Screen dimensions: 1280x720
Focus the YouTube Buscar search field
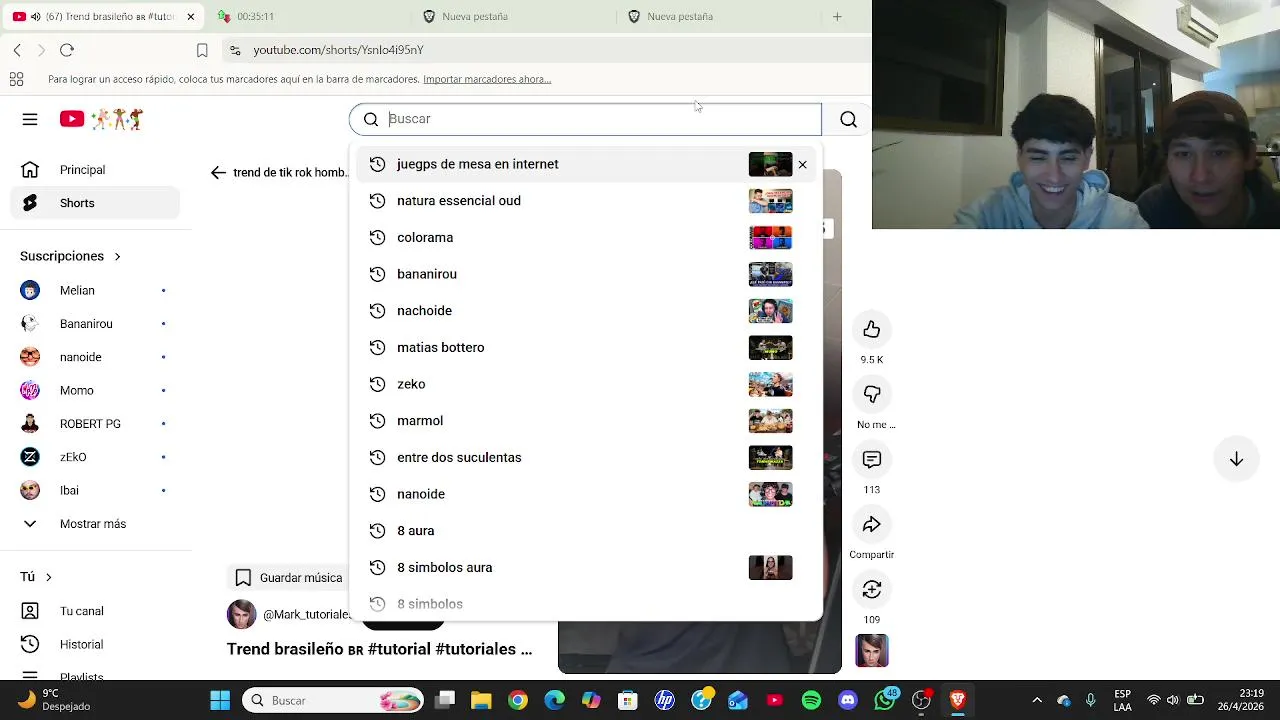[x=585, y=119]
